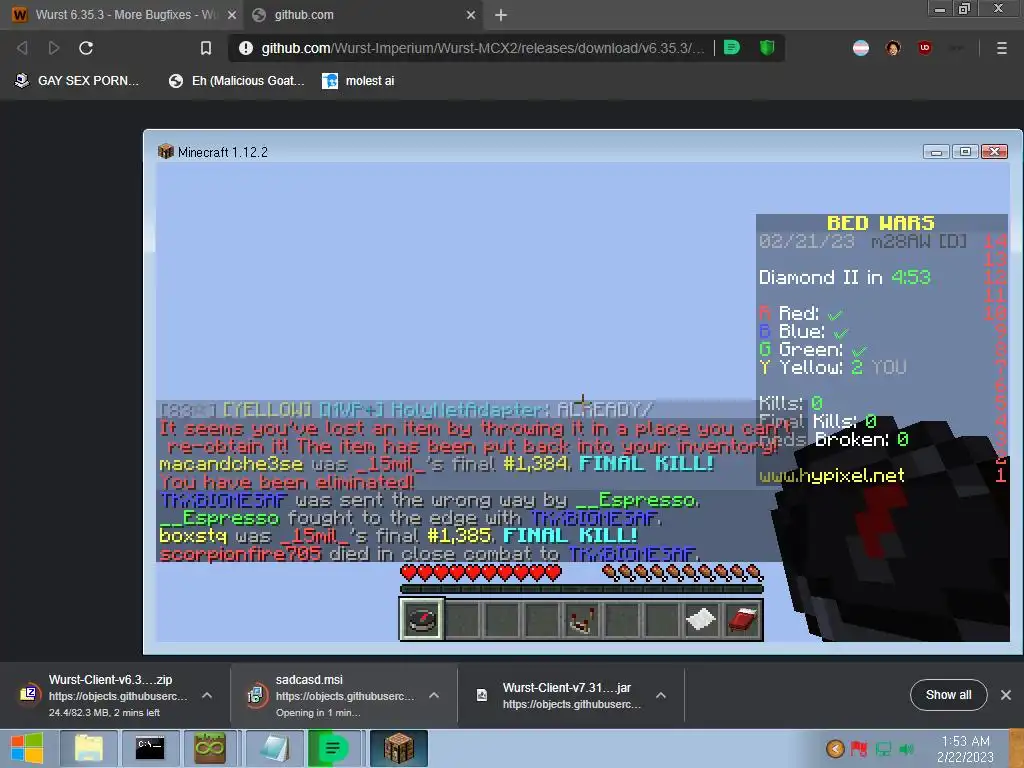Click the orange arrow tray icon
The height and width of the screenshot is (768, 1024).
click(835, 748)
